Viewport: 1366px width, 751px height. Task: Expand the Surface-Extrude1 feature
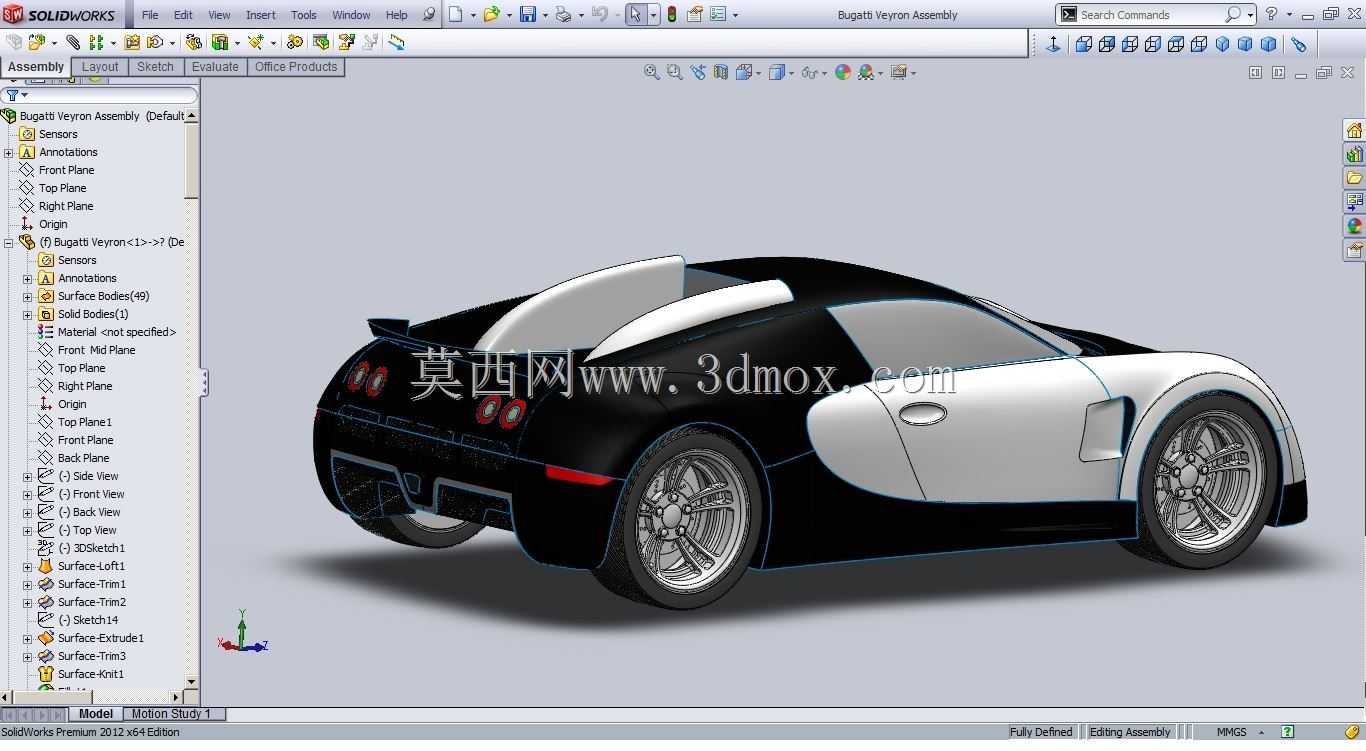point(28,639)
